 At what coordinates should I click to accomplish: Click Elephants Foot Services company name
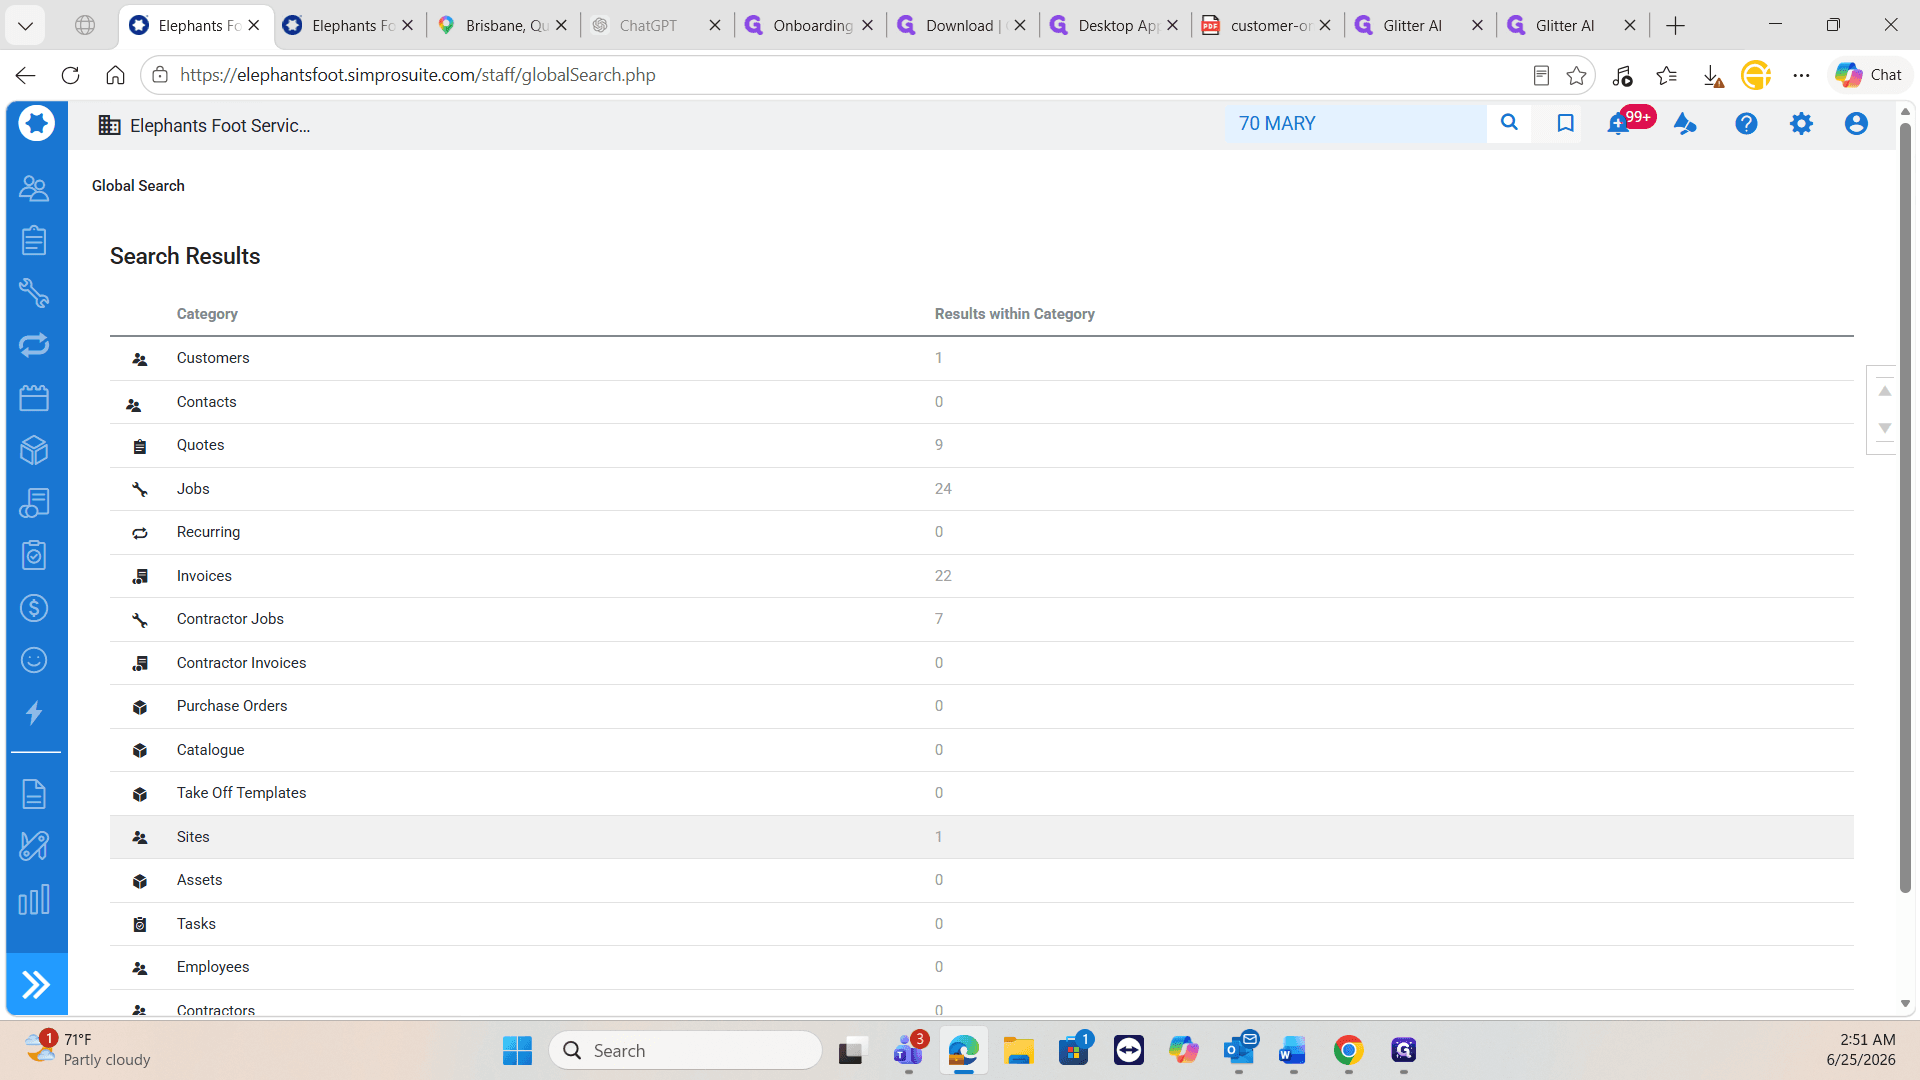(220, 126)
